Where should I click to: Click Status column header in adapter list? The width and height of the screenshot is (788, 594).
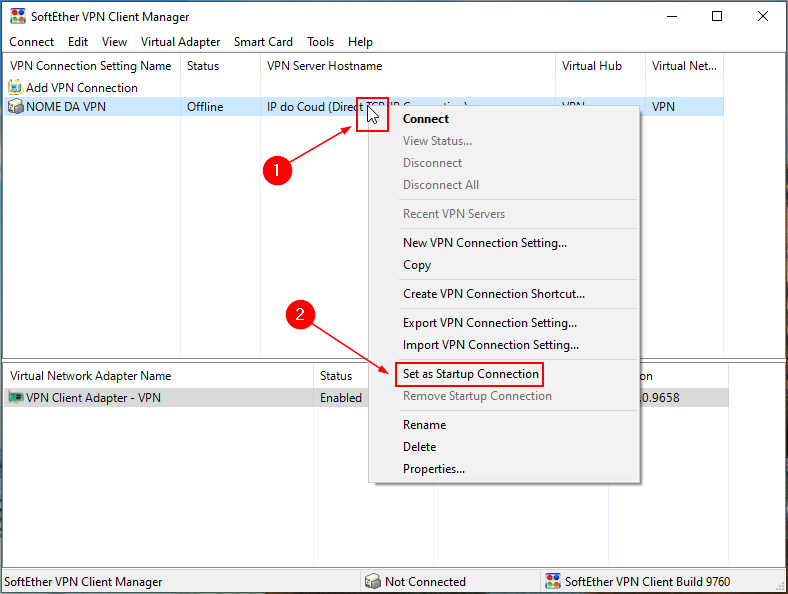click(342, 376)
